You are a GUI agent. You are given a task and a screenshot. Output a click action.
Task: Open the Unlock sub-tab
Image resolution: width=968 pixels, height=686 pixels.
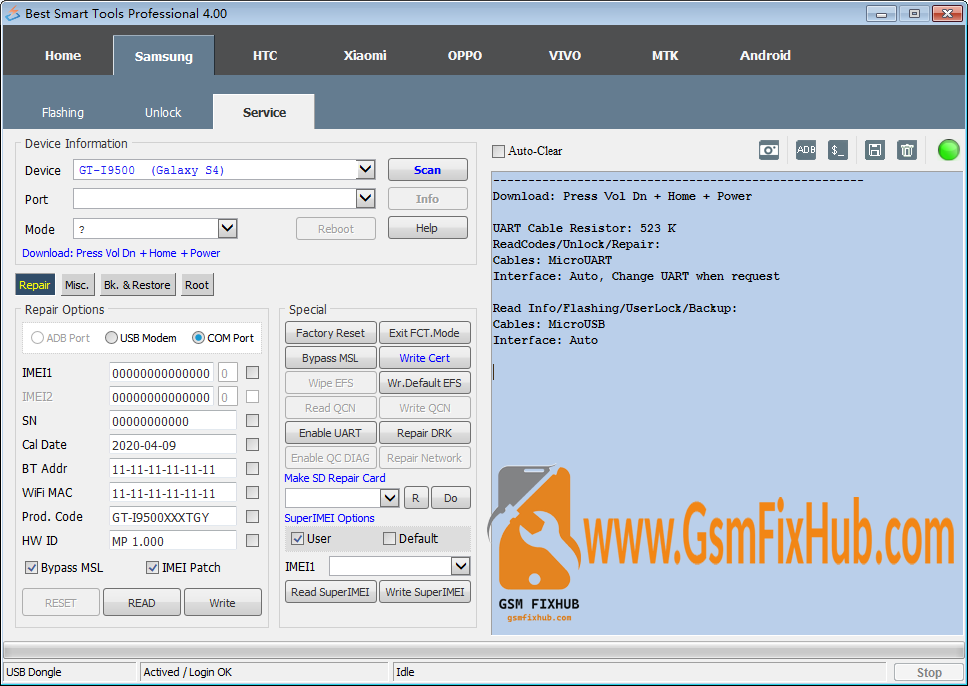(x=163, y=112)
